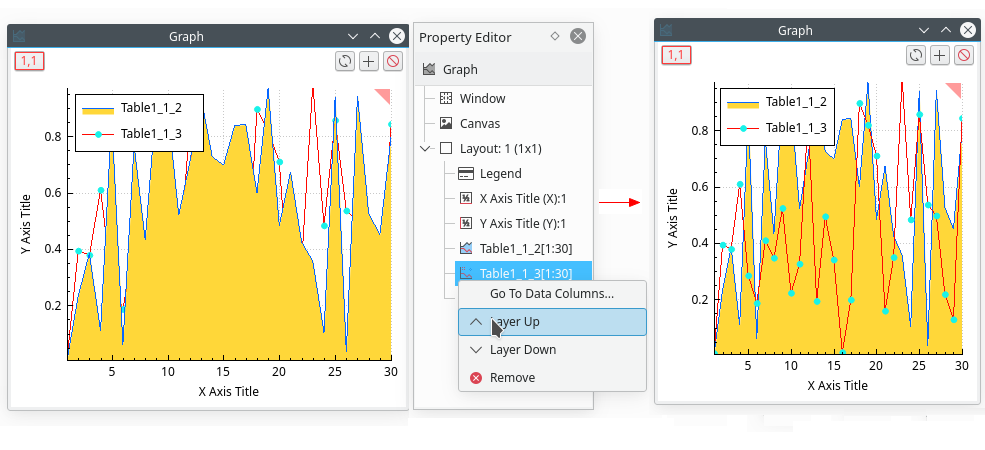This screenshot has height=450, width=985.
Task: Click Window grid icon in tree
Action: (446, 99)
